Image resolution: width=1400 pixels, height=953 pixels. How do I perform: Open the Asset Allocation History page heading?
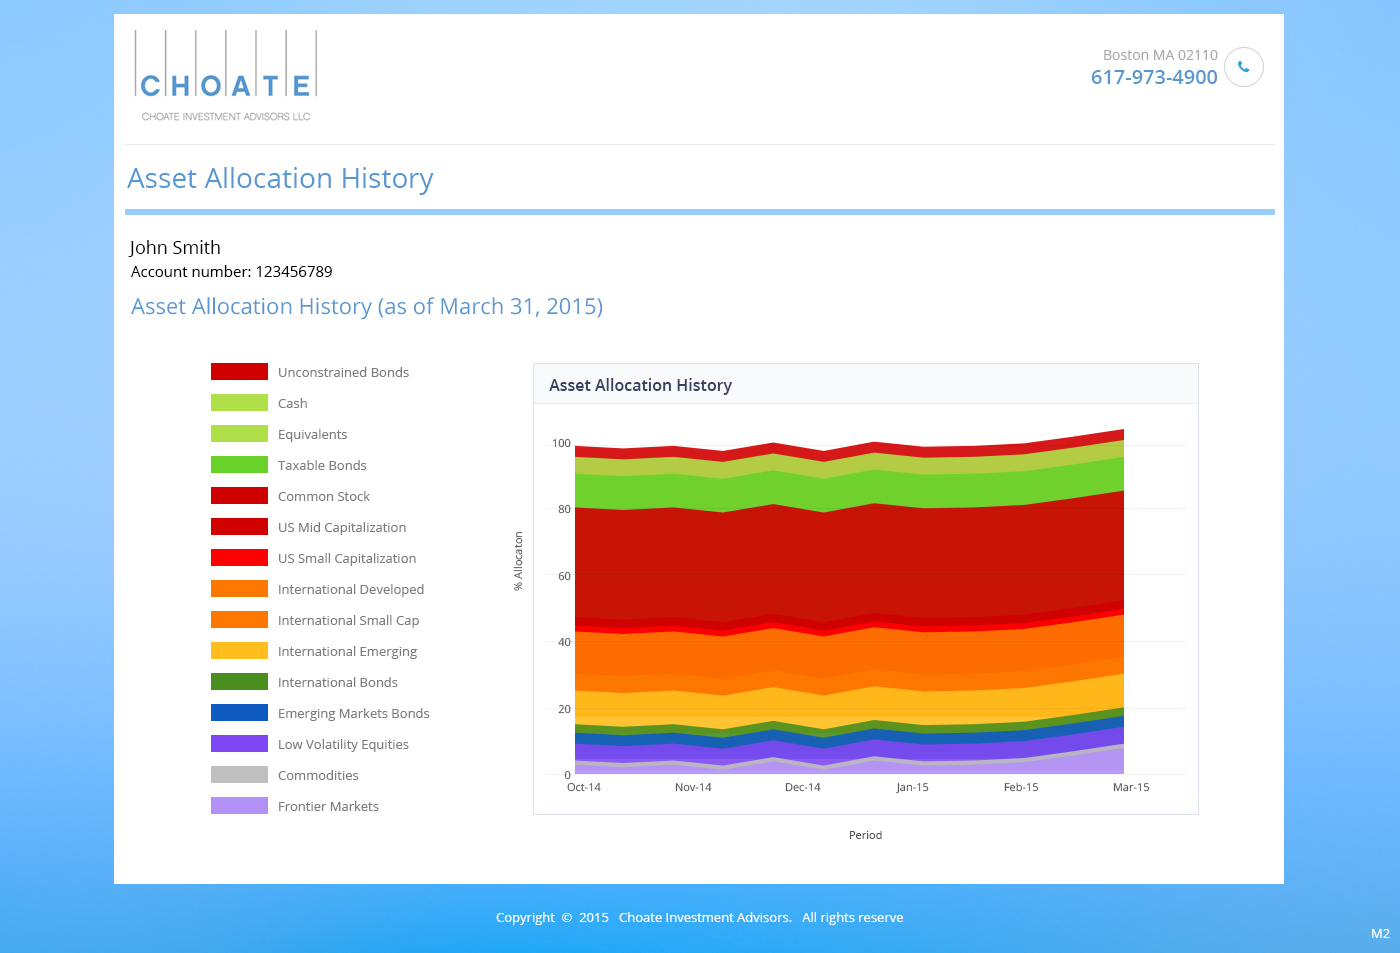coord(280,178)
